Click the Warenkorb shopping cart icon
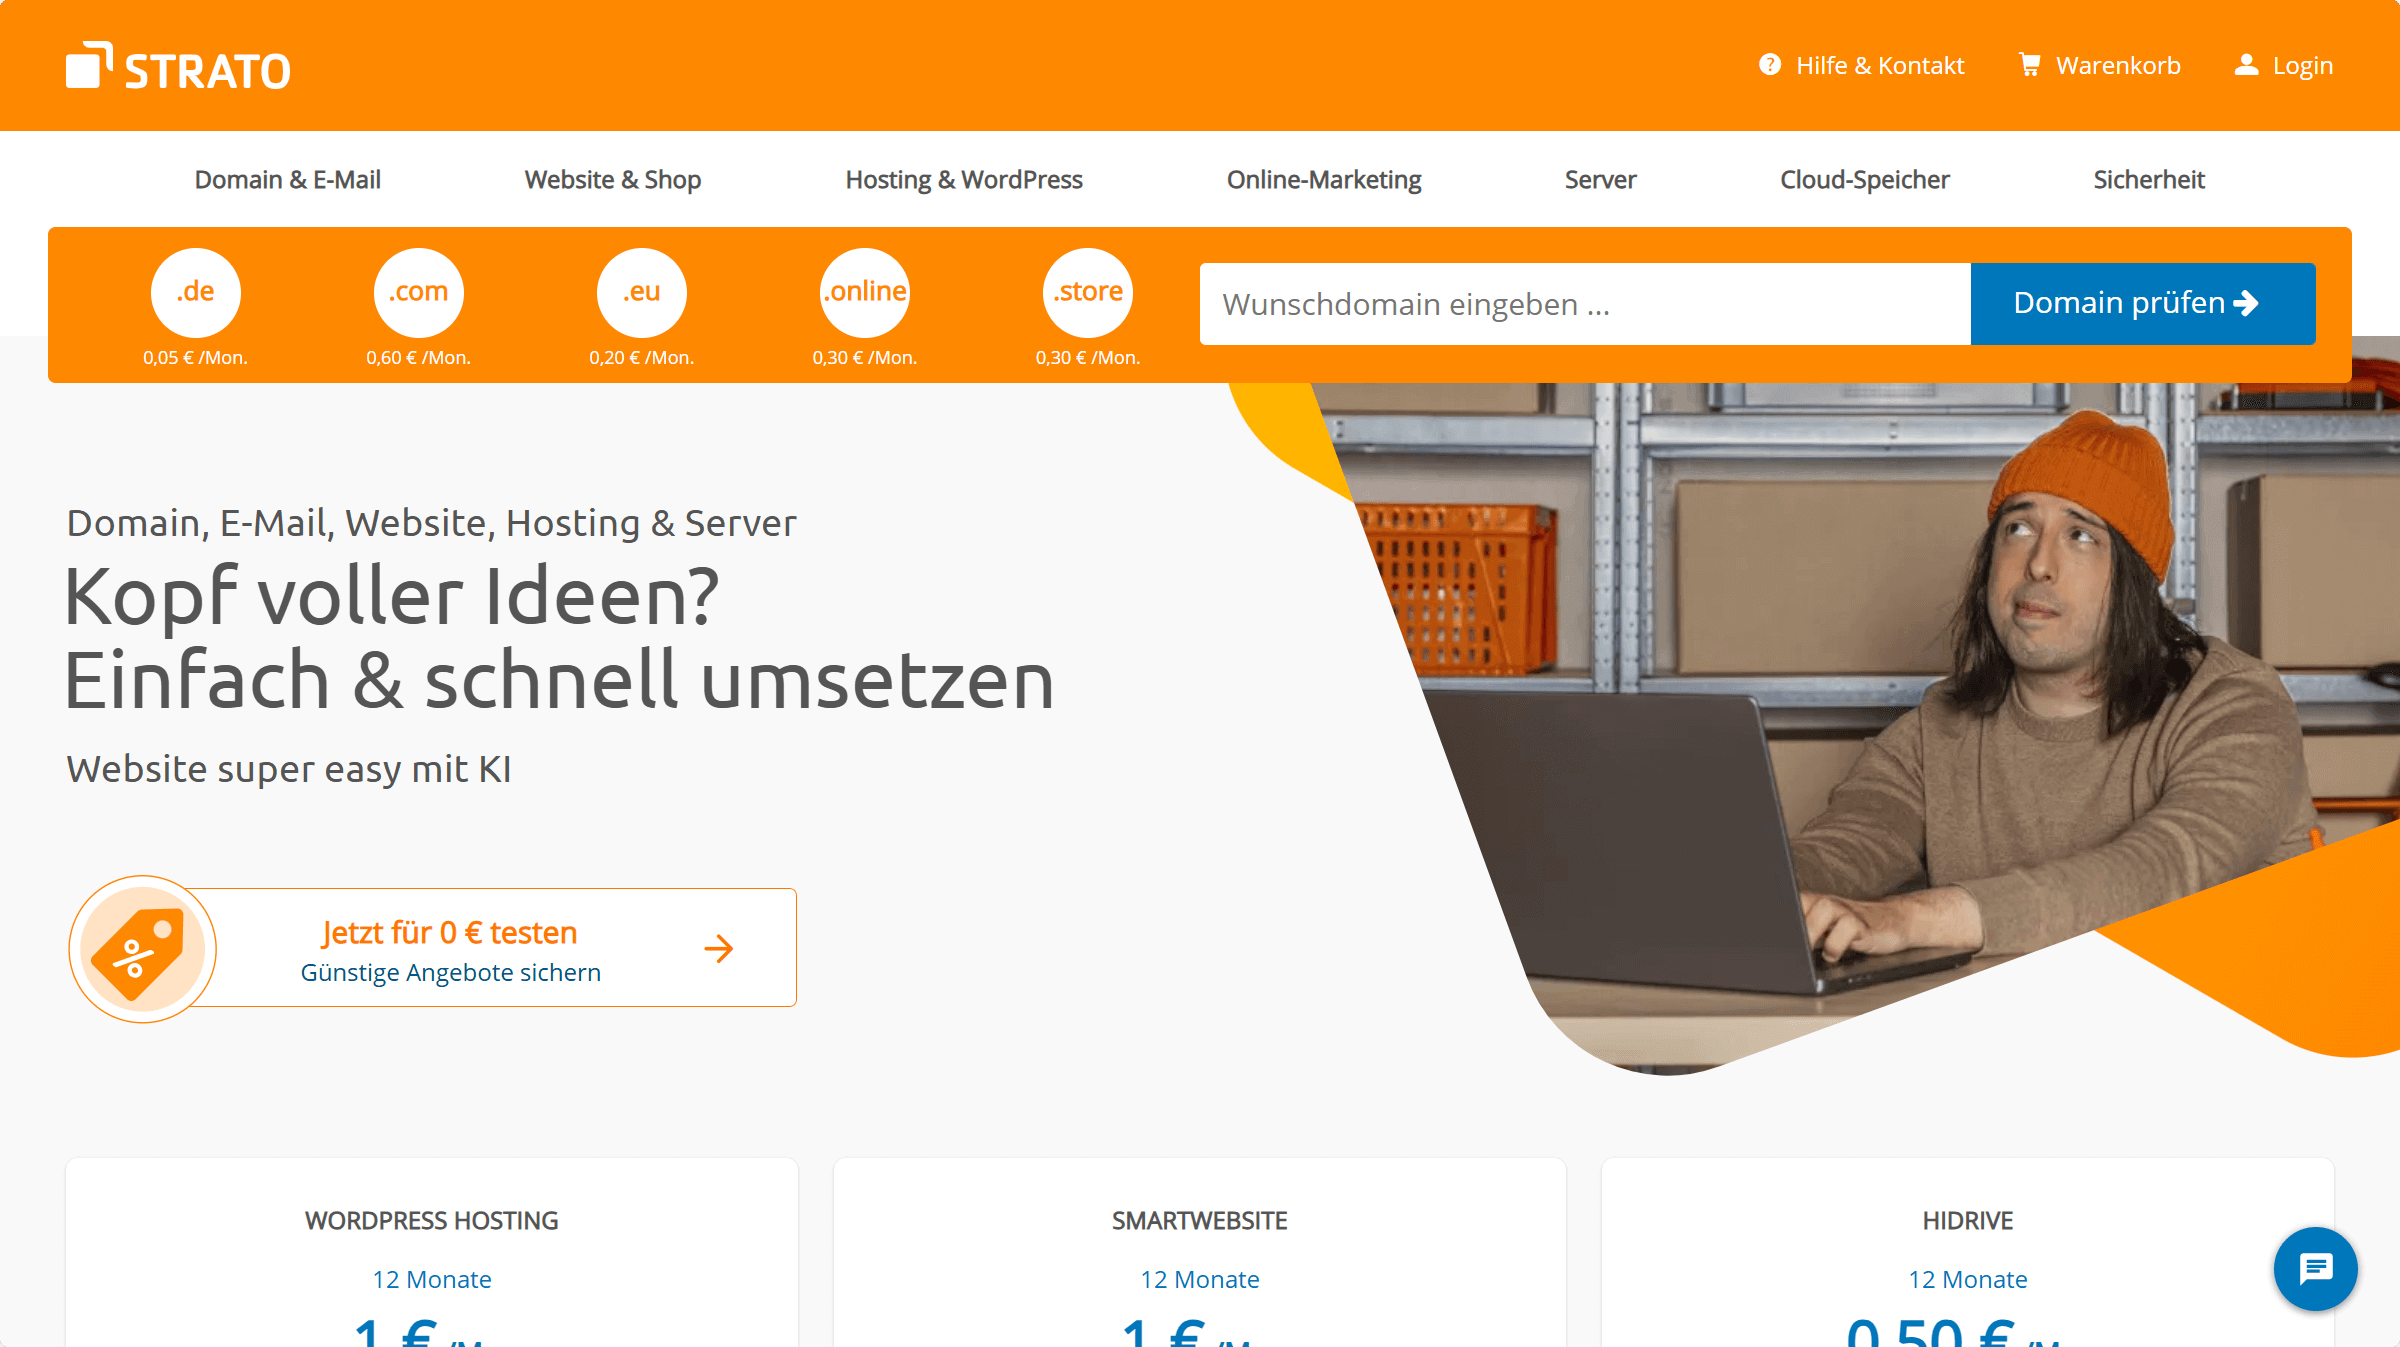The height and width of the screenshot is (1347, 2400). tap(2031, 64)
